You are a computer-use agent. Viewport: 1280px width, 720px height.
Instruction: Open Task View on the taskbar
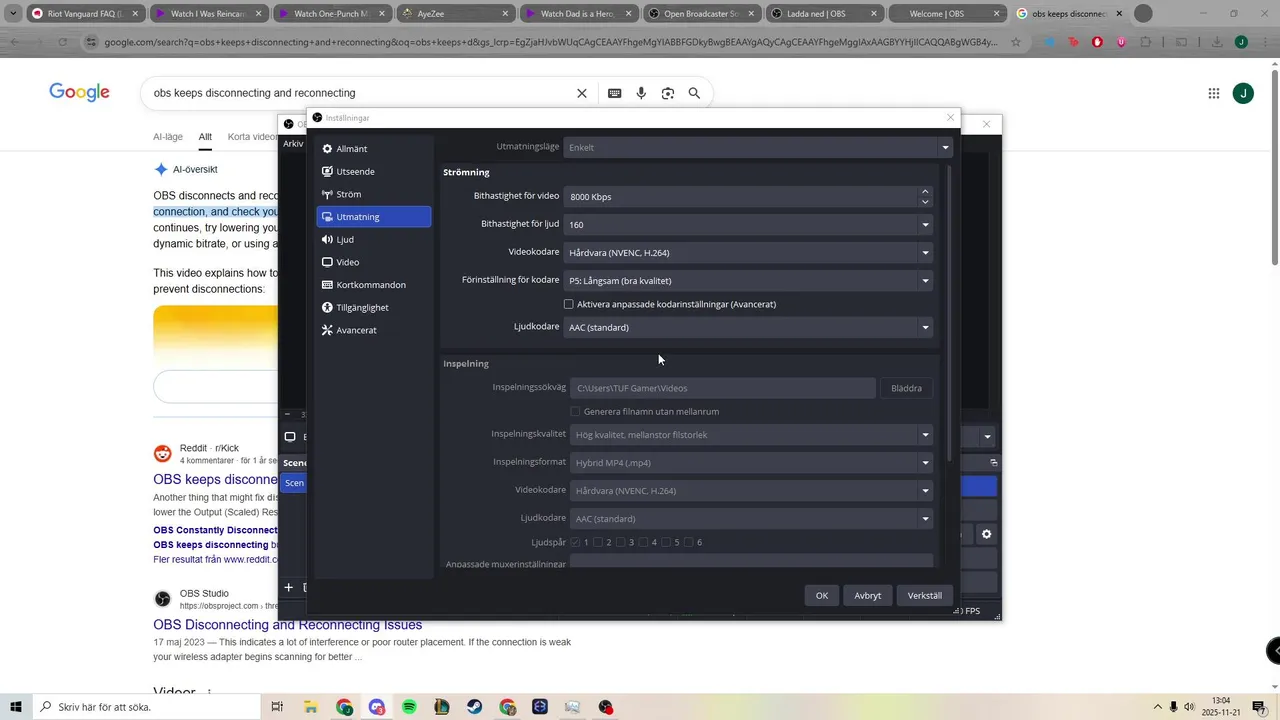pyautogui.click(x=278, y=707)
